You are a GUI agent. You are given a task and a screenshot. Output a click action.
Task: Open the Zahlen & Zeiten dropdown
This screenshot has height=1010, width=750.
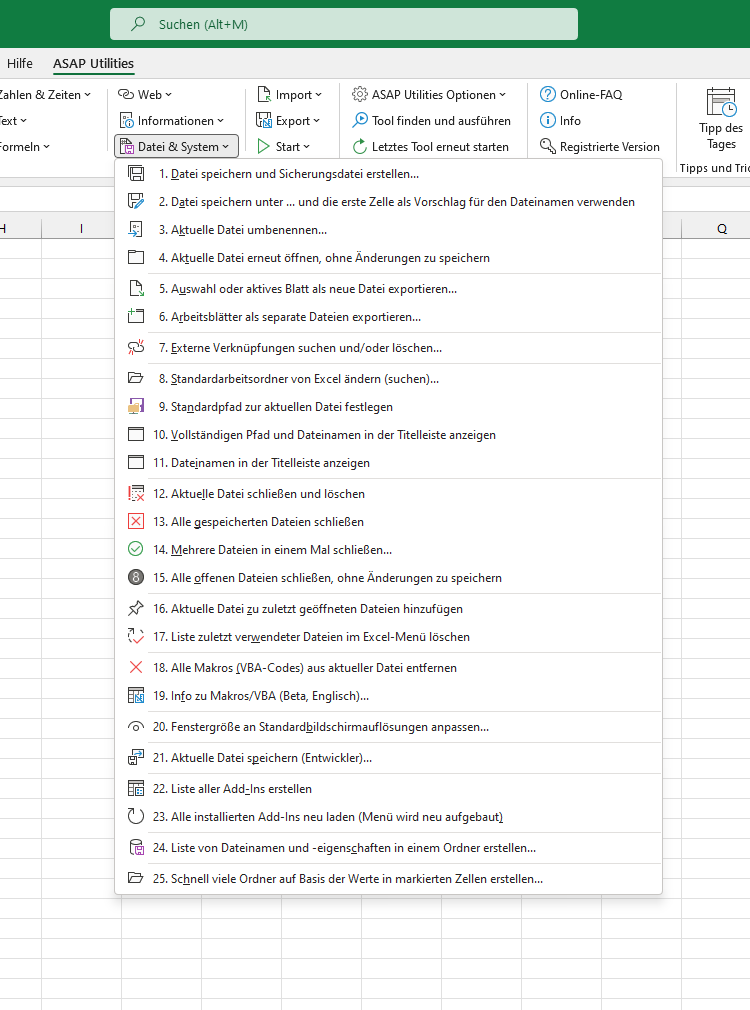44,95
